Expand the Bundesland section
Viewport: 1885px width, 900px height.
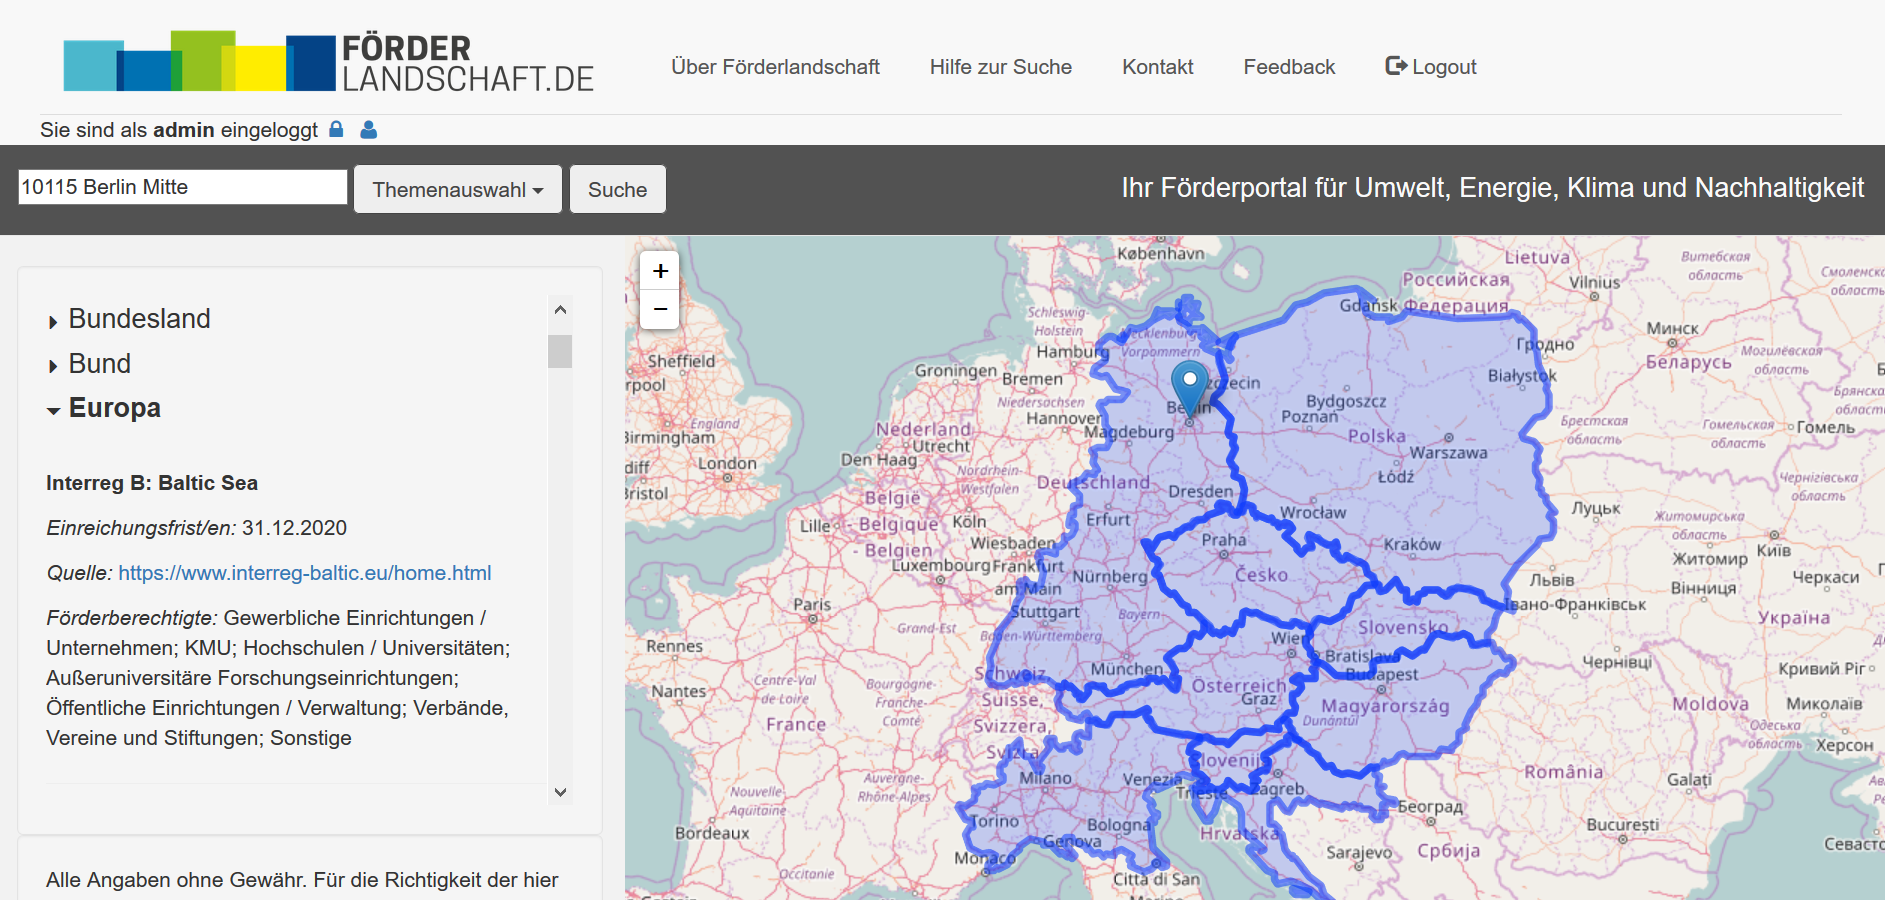click(139, 318)
